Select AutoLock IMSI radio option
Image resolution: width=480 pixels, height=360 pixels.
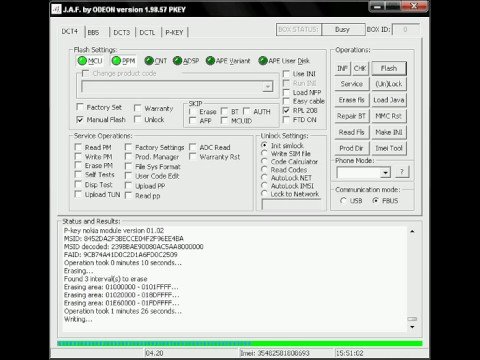(264, 186)
